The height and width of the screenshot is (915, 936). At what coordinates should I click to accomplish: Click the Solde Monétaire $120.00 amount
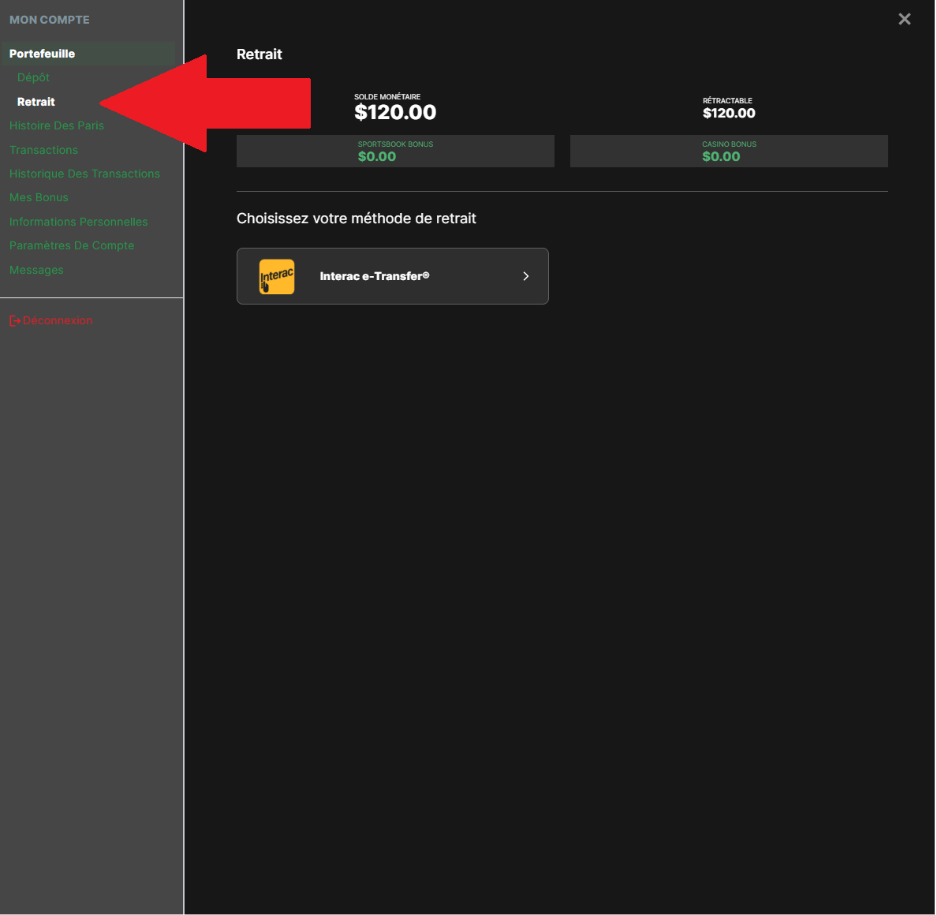click(395, 112)
